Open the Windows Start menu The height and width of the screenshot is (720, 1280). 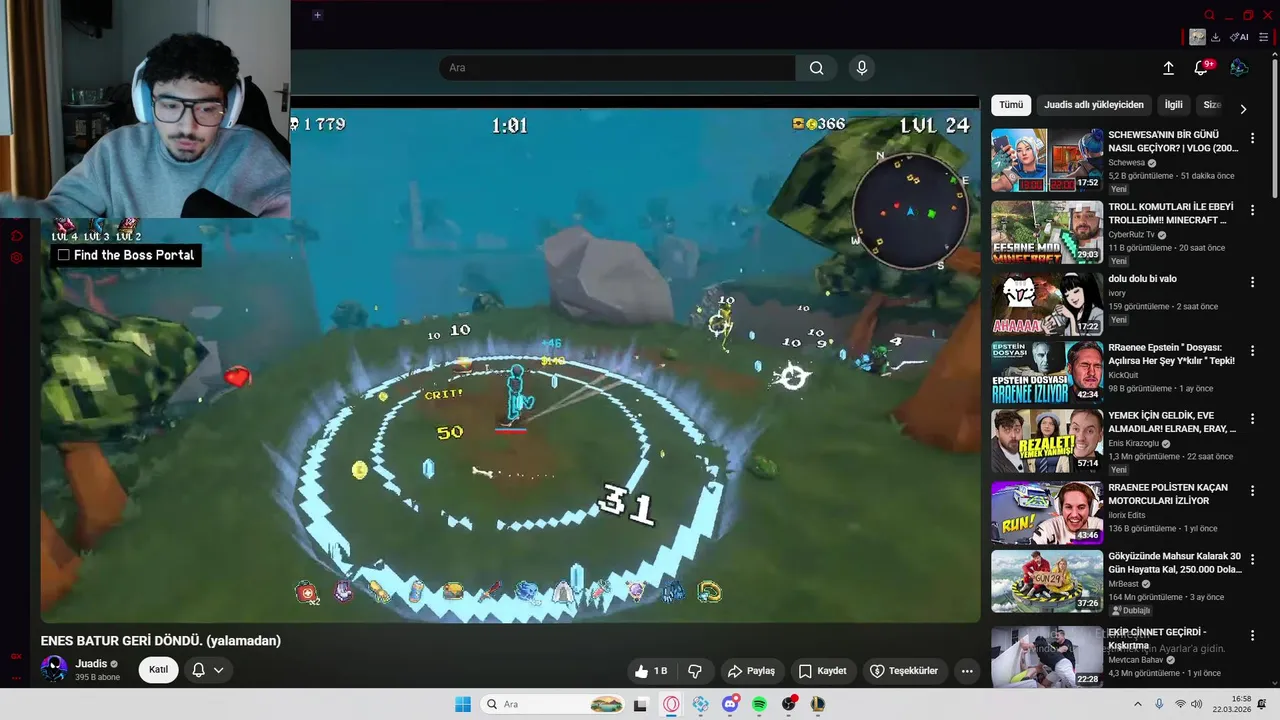[463, 704]
